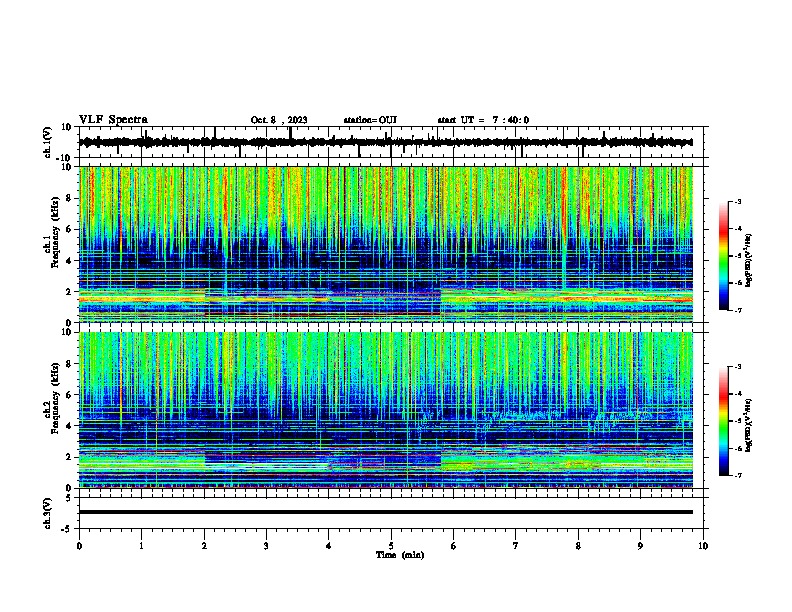This screenshot has height=612, width=792.
Task: Click the "-7" label on ch.2 color bar
Action: 737,475
